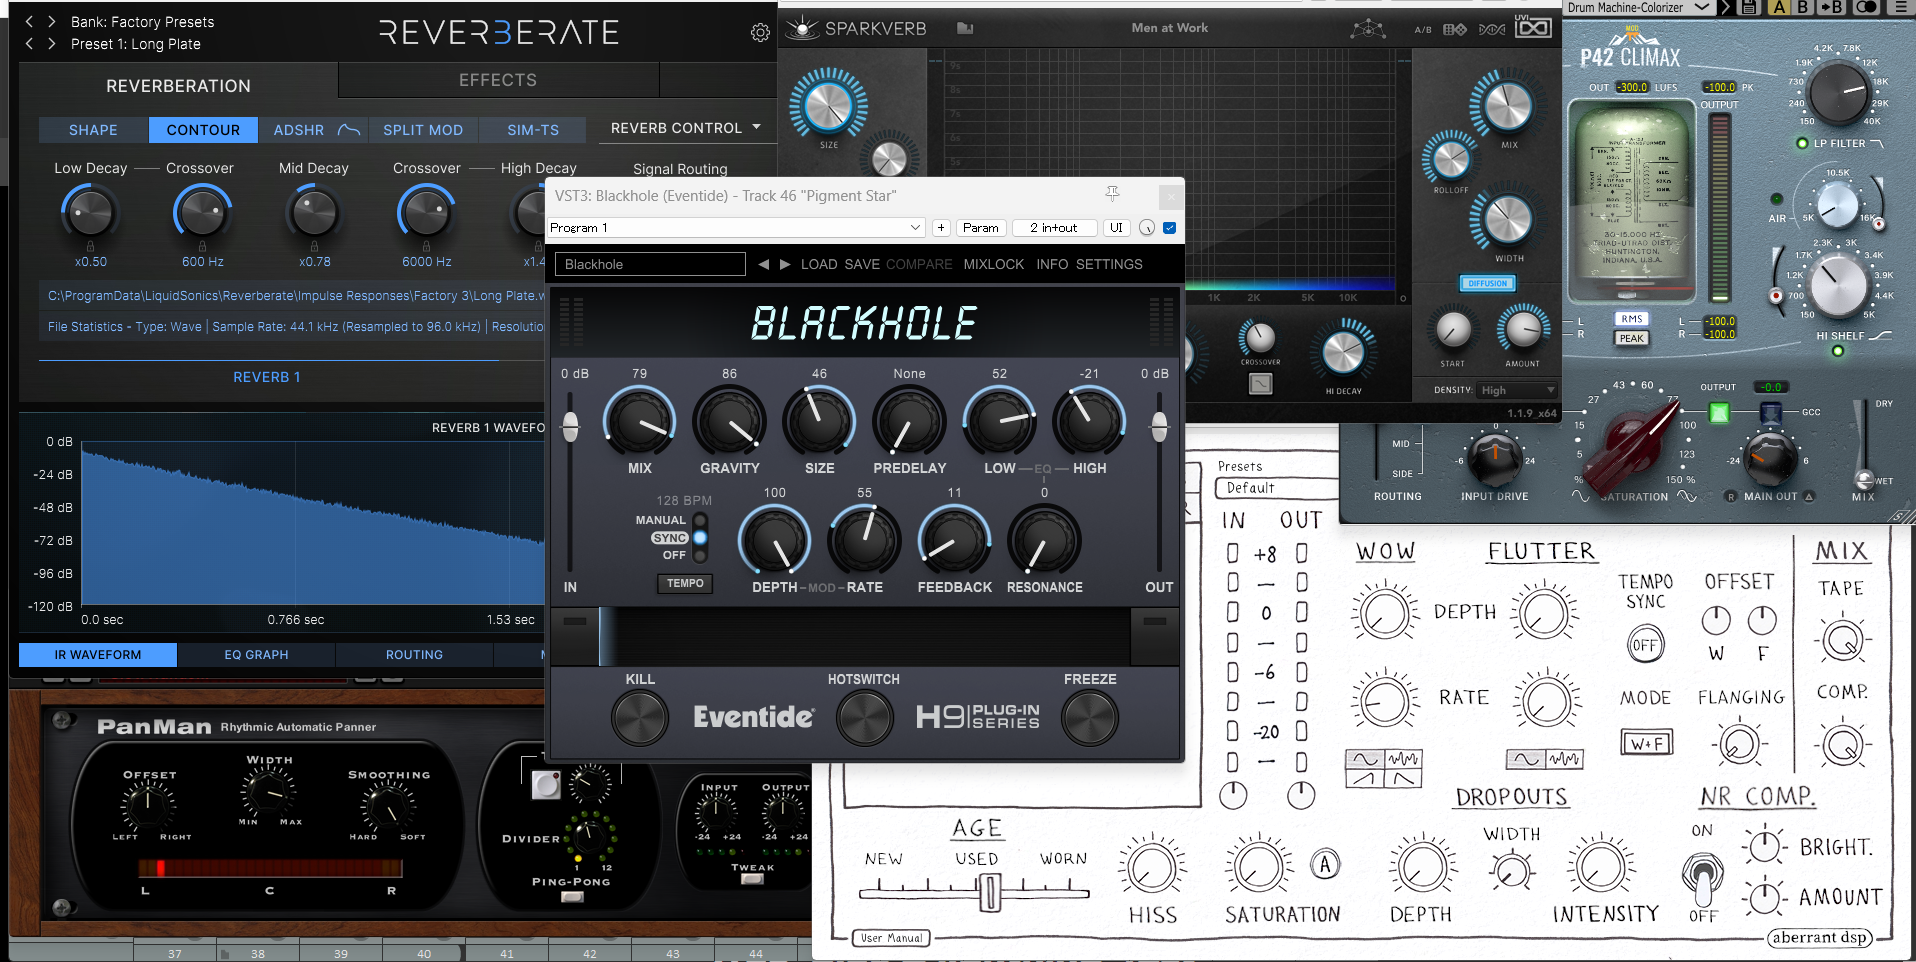
Task: Toggle the green OUTPUT button in P42 Climax
Action: [1719, 412]
